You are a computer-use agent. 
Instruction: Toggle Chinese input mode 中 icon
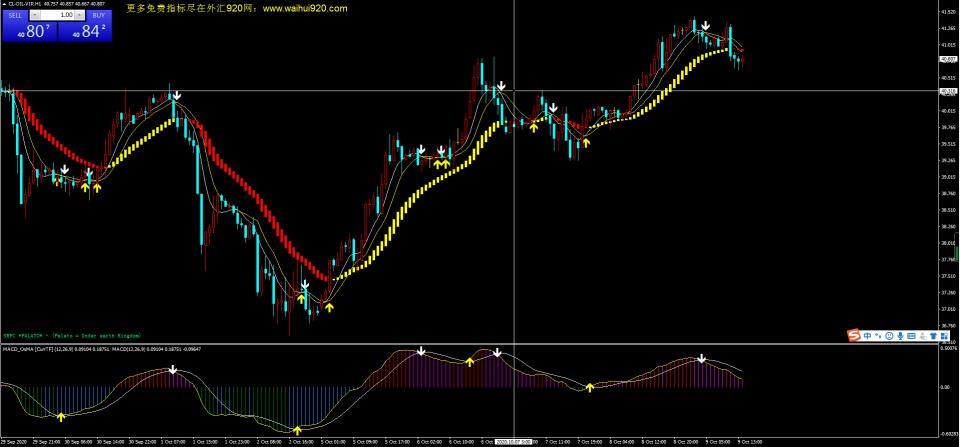tap(868, 336)
